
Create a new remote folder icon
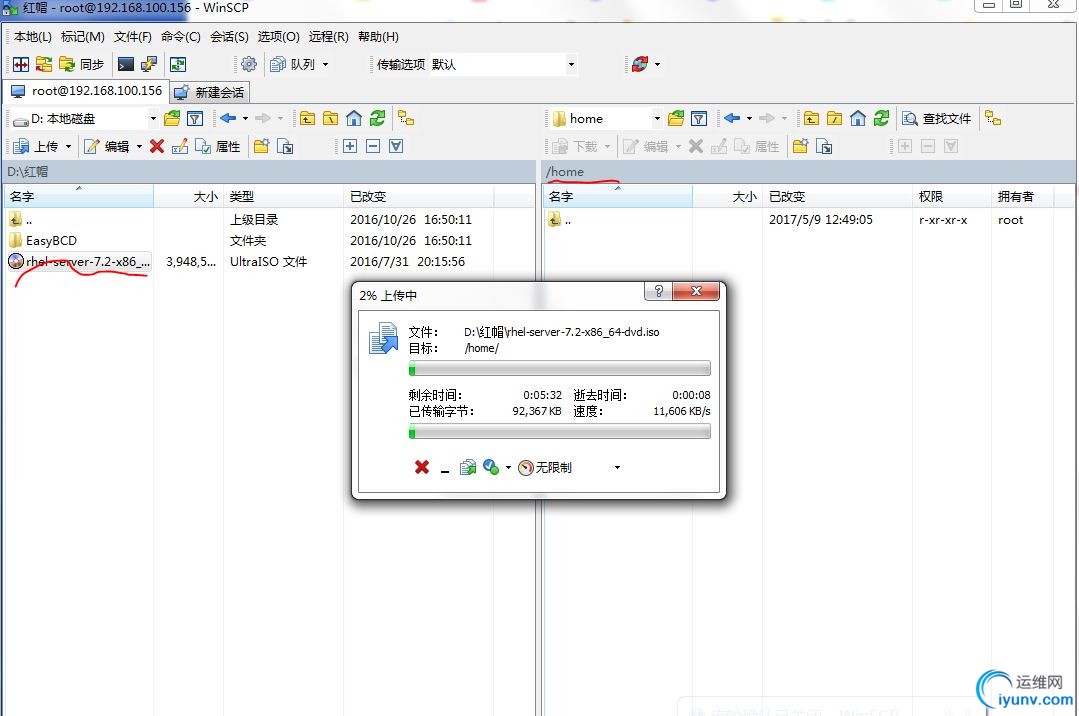[800, 146]
